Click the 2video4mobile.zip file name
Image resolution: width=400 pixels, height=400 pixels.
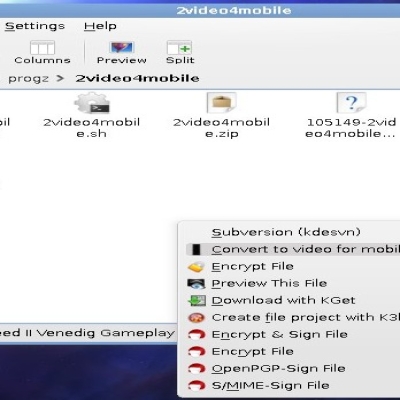(222, 128)
